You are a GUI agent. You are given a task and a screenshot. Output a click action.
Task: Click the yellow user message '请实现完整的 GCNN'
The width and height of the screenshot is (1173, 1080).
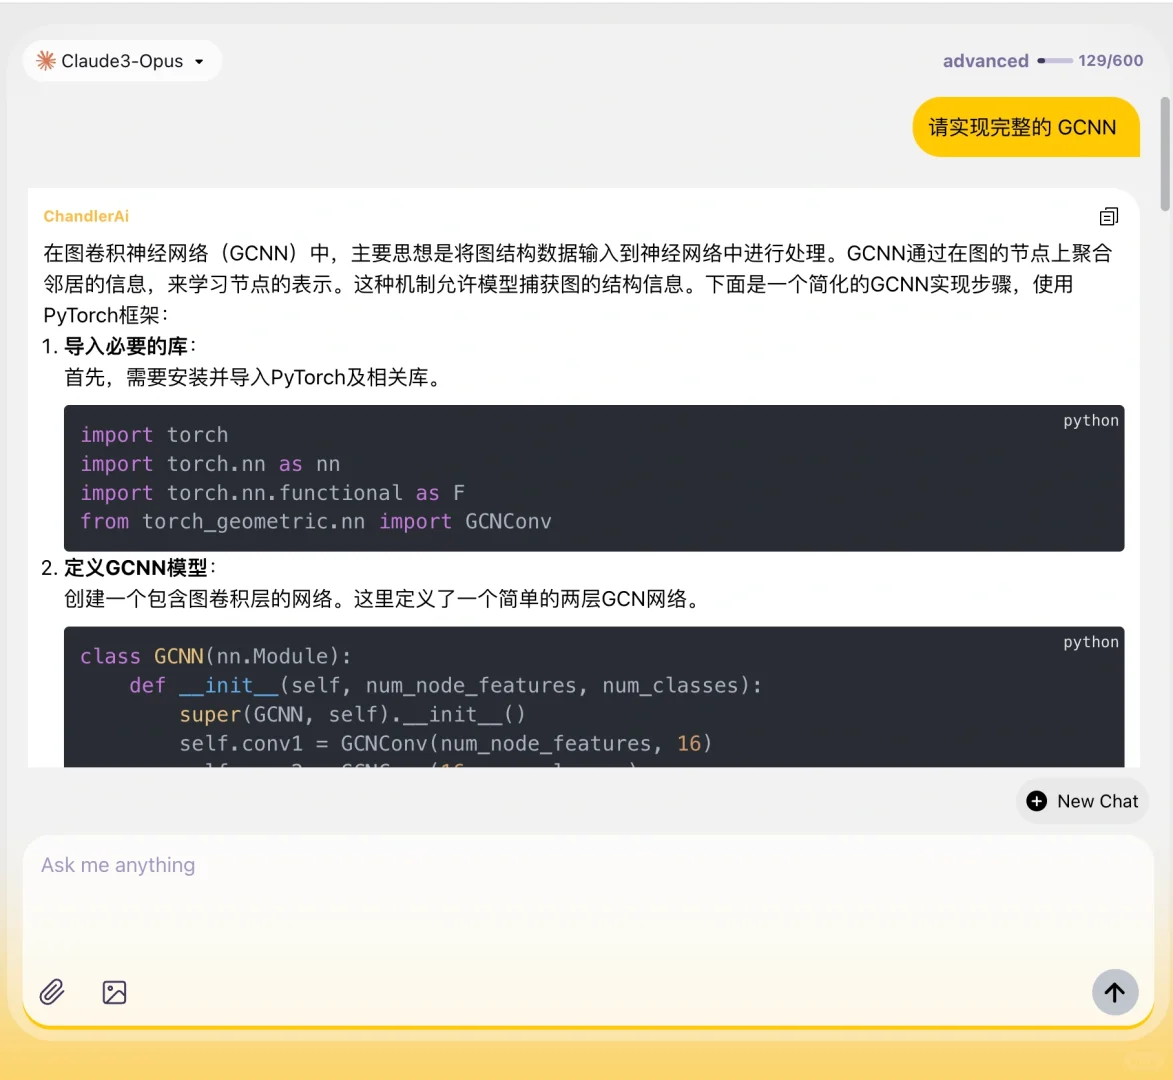coord(1026,127)
